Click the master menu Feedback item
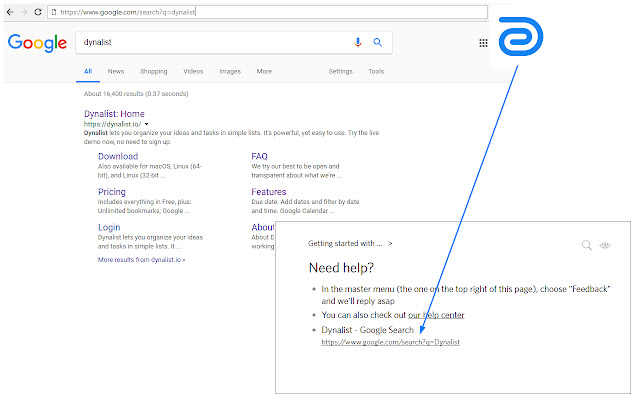640x400 pixels. pos(465,295)
